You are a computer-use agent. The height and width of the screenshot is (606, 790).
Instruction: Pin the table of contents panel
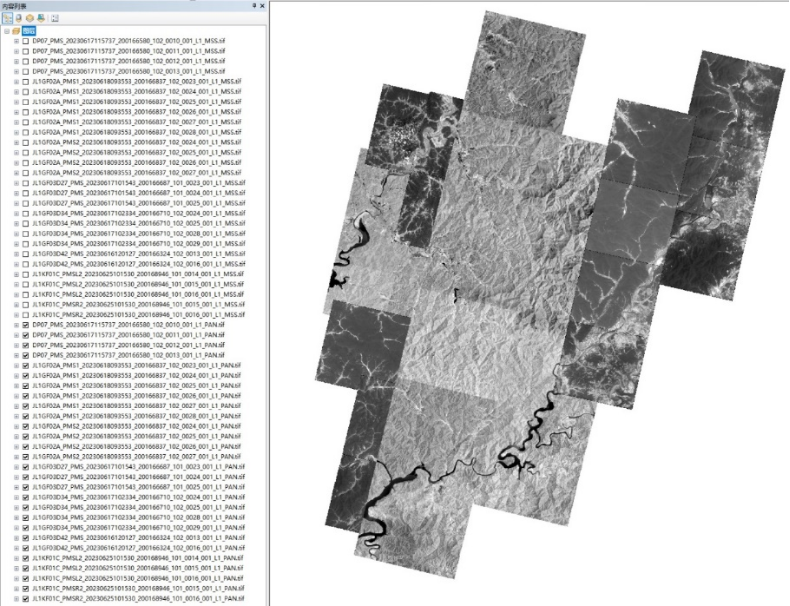251,6
